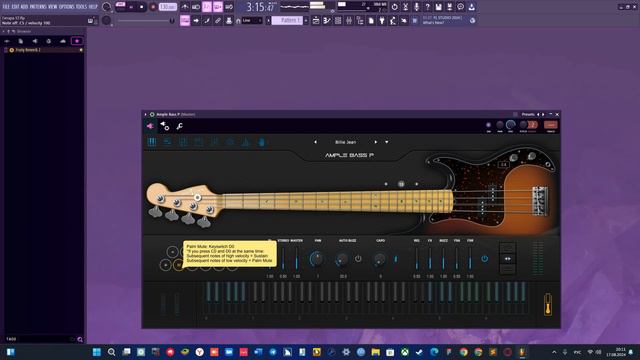640x360 pixels.
Task: Click the plugin wrapper wrench icon
Action: (180, 127)
